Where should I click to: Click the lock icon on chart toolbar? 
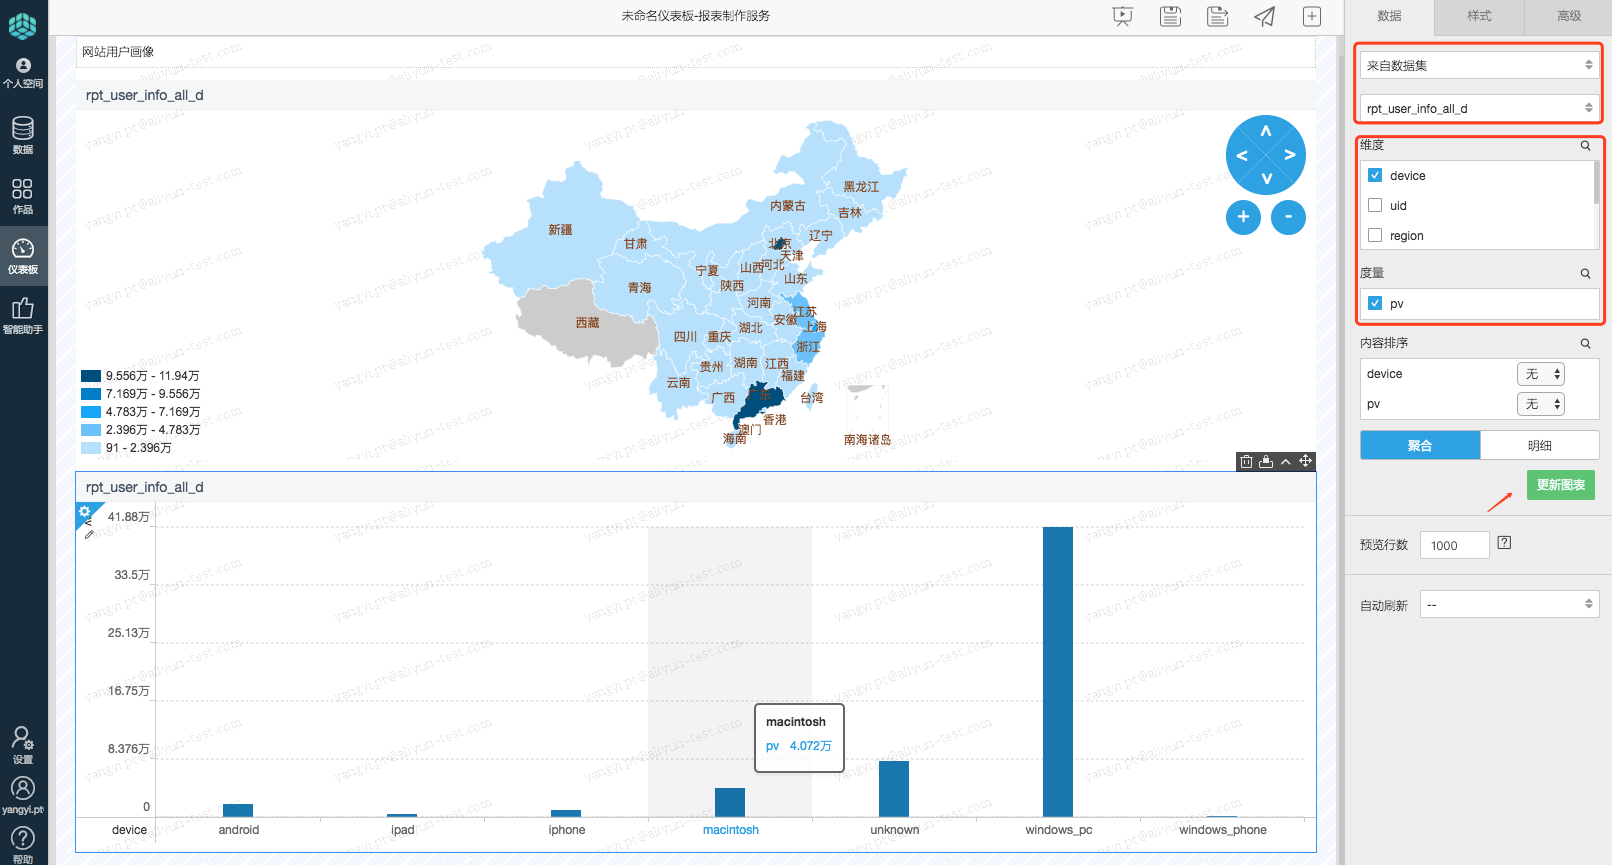point(1266,461)
